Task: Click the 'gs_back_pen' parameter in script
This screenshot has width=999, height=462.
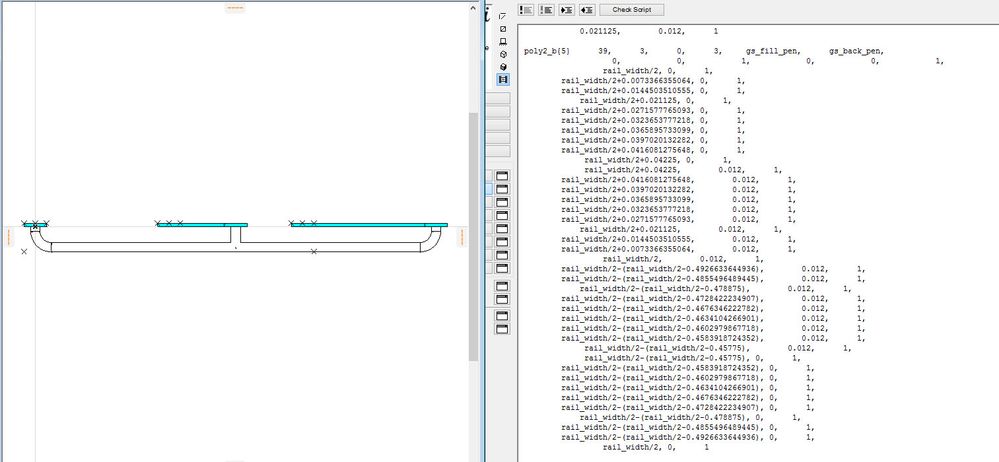Action: 856,51
